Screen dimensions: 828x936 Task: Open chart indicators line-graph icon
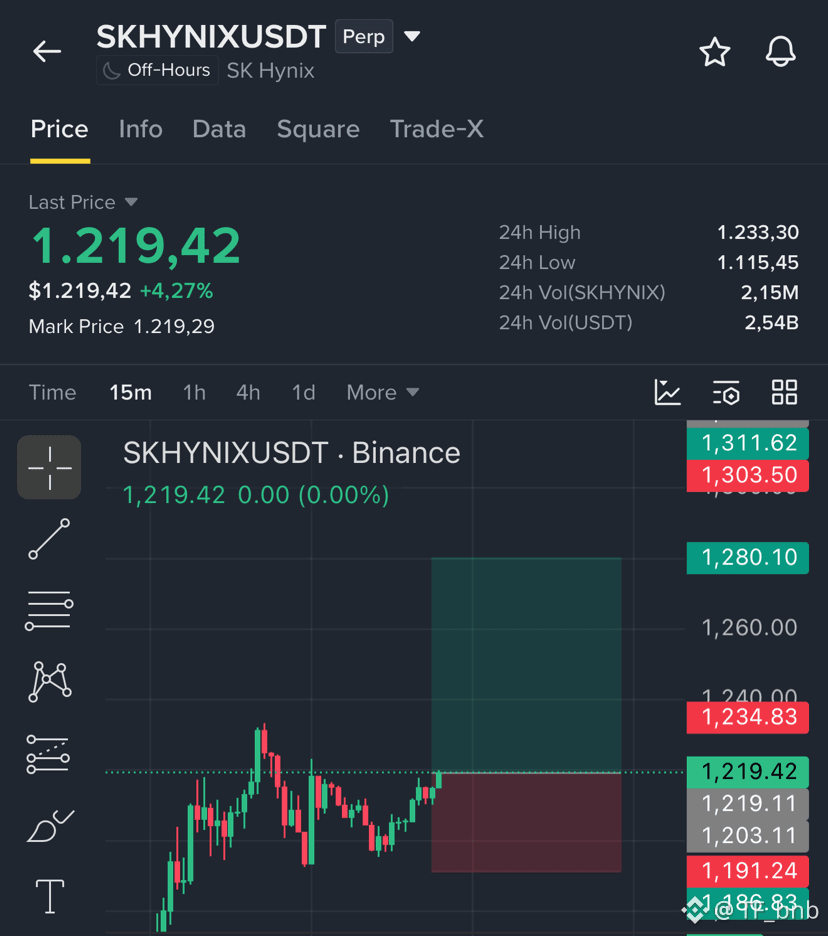pos(667,393)
